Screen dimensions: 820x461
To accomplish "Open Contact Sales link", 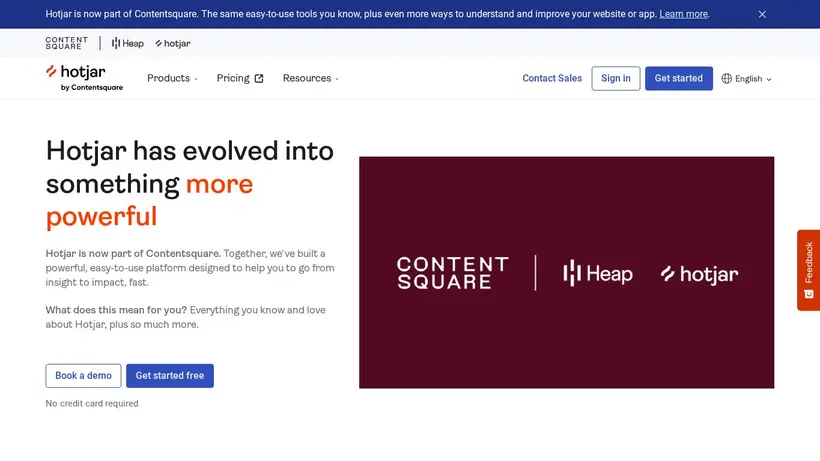I will [x=552, y=78].
